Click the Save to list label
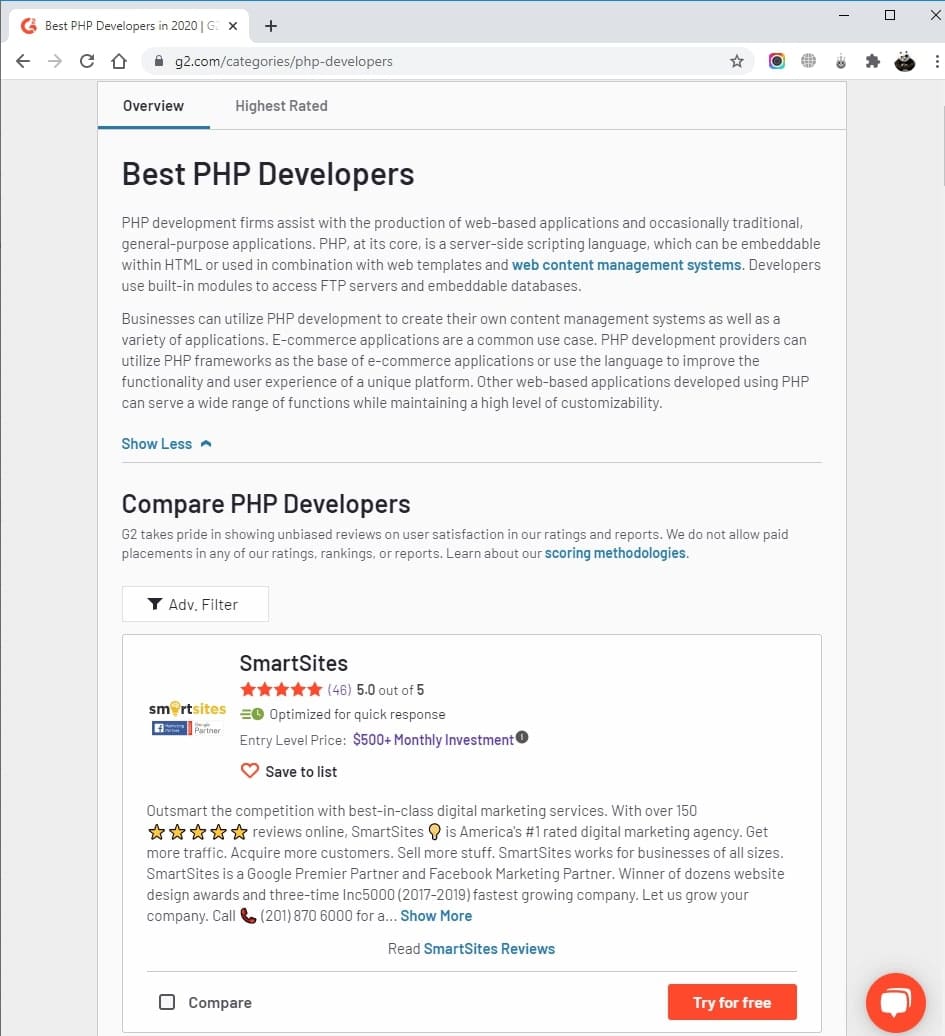 coord(301,772)
